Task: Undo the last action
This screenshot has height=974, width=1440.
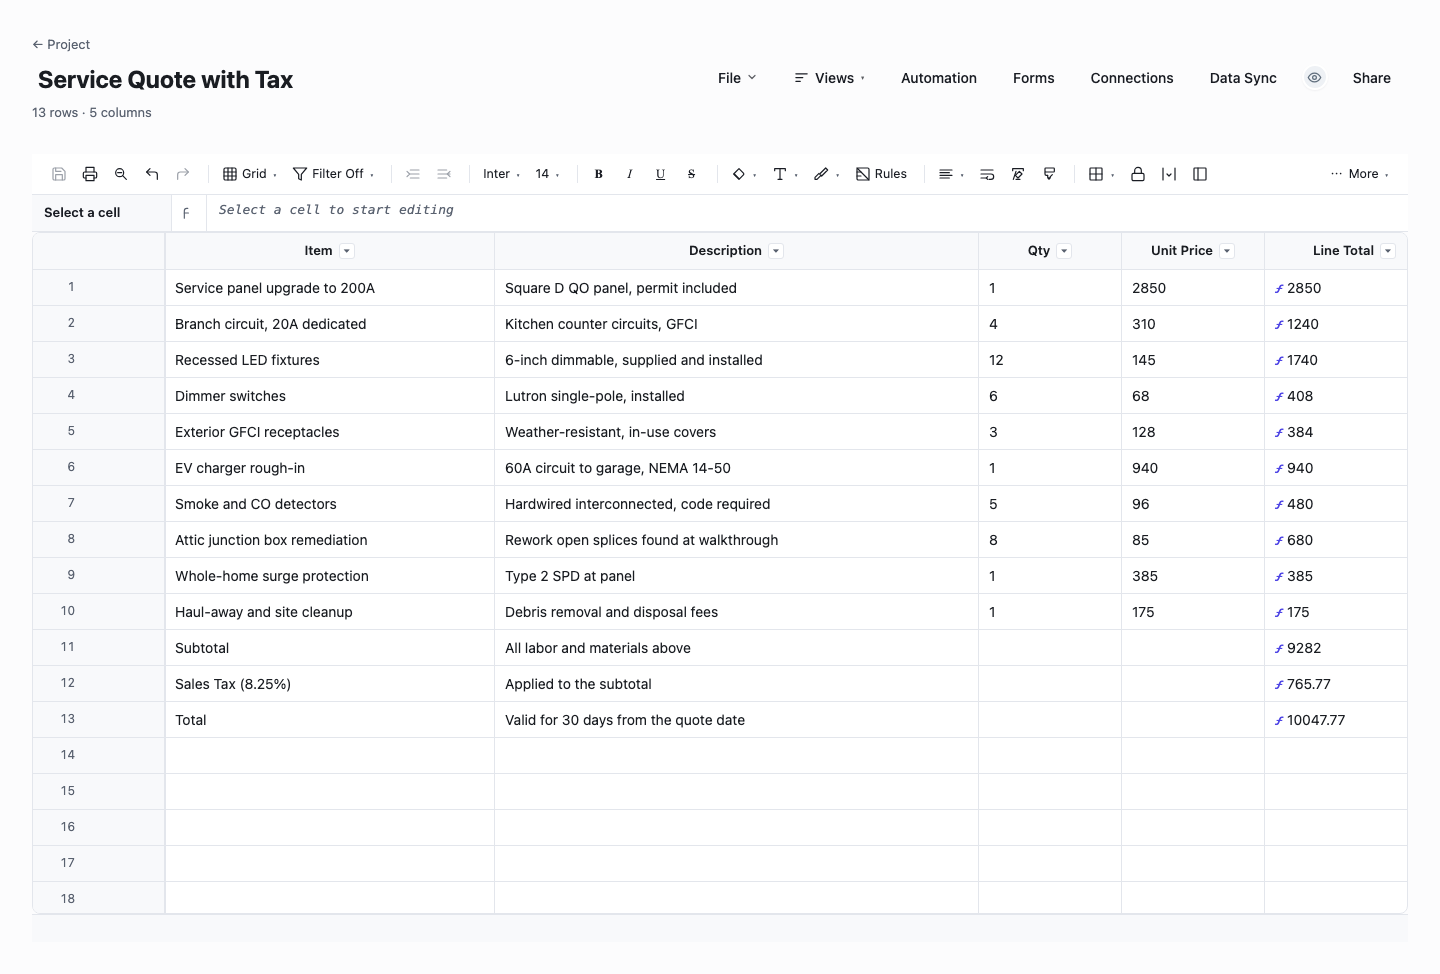Action: [x=152, y=174]
